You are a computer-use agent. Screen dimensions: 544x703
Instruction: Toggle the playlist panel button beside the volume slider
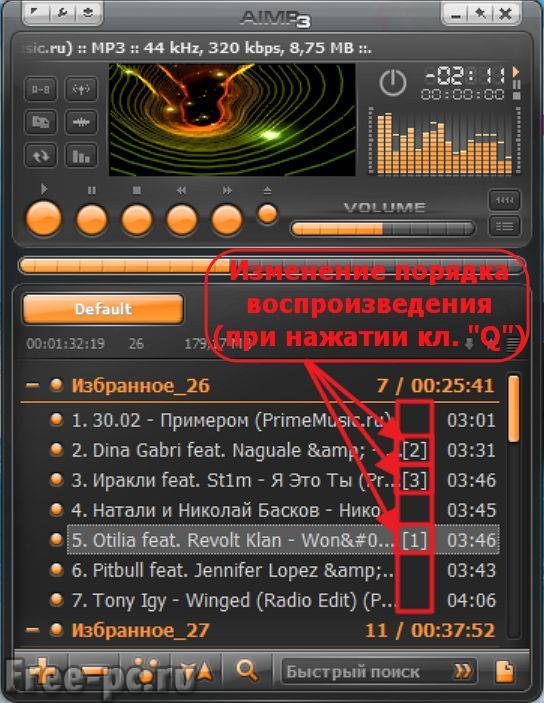click(504, 226)
